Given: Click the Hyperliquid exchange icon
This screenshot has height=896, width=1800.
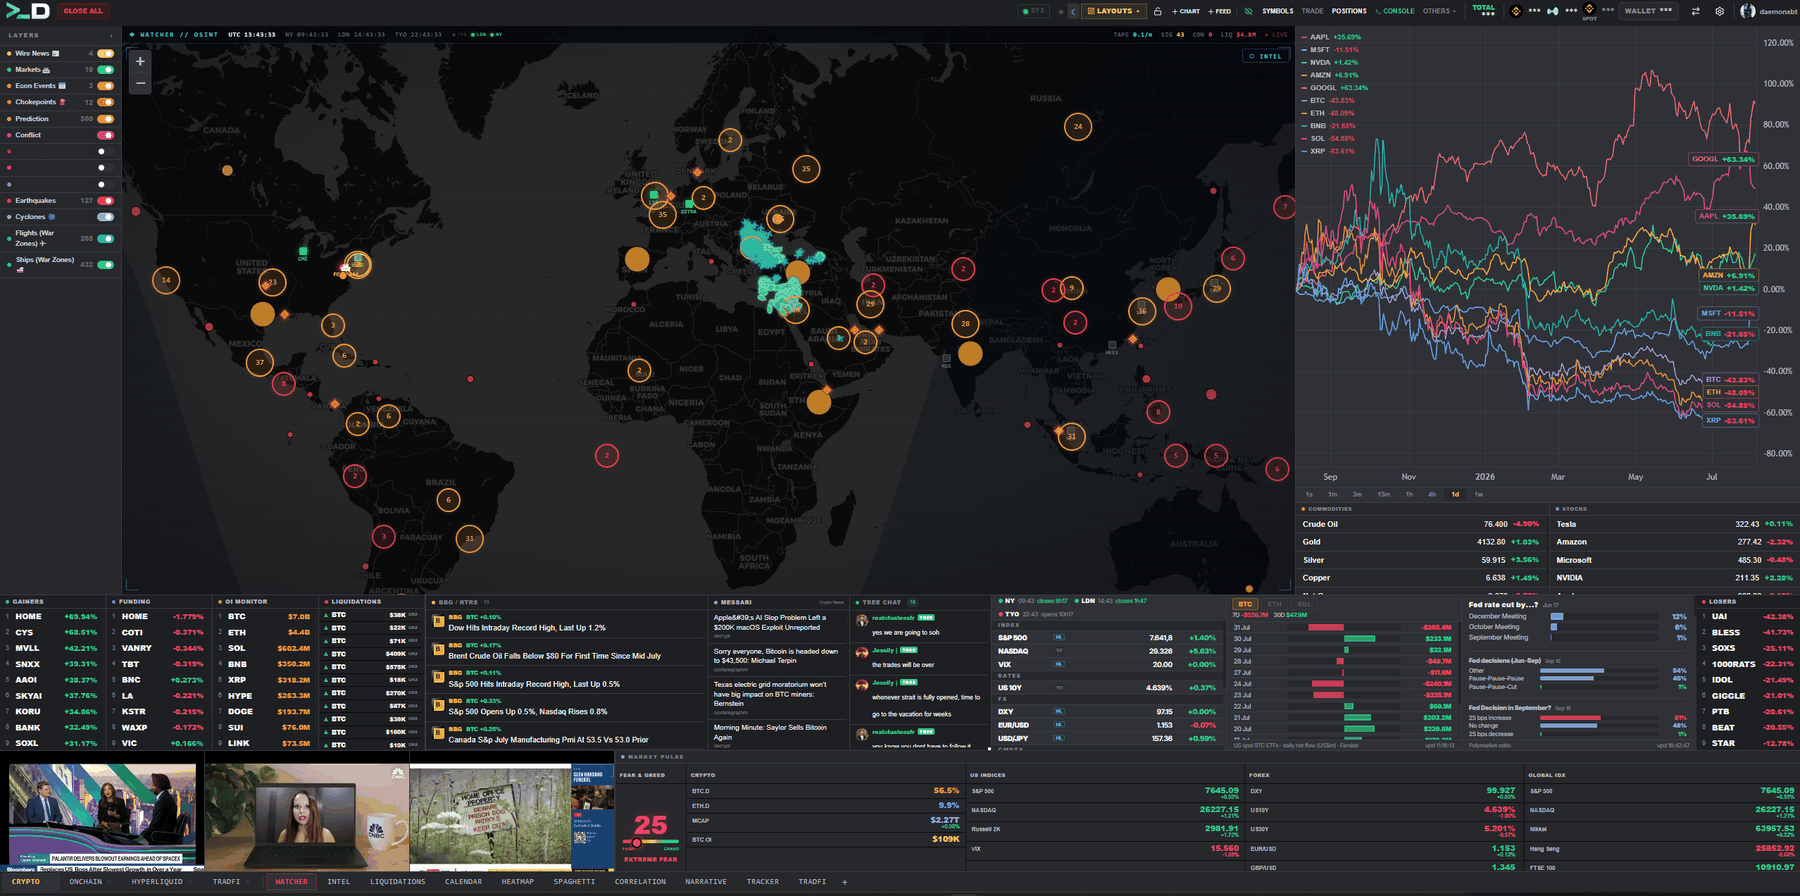Looking at the screenshot, I should (x=1553, y=11).
